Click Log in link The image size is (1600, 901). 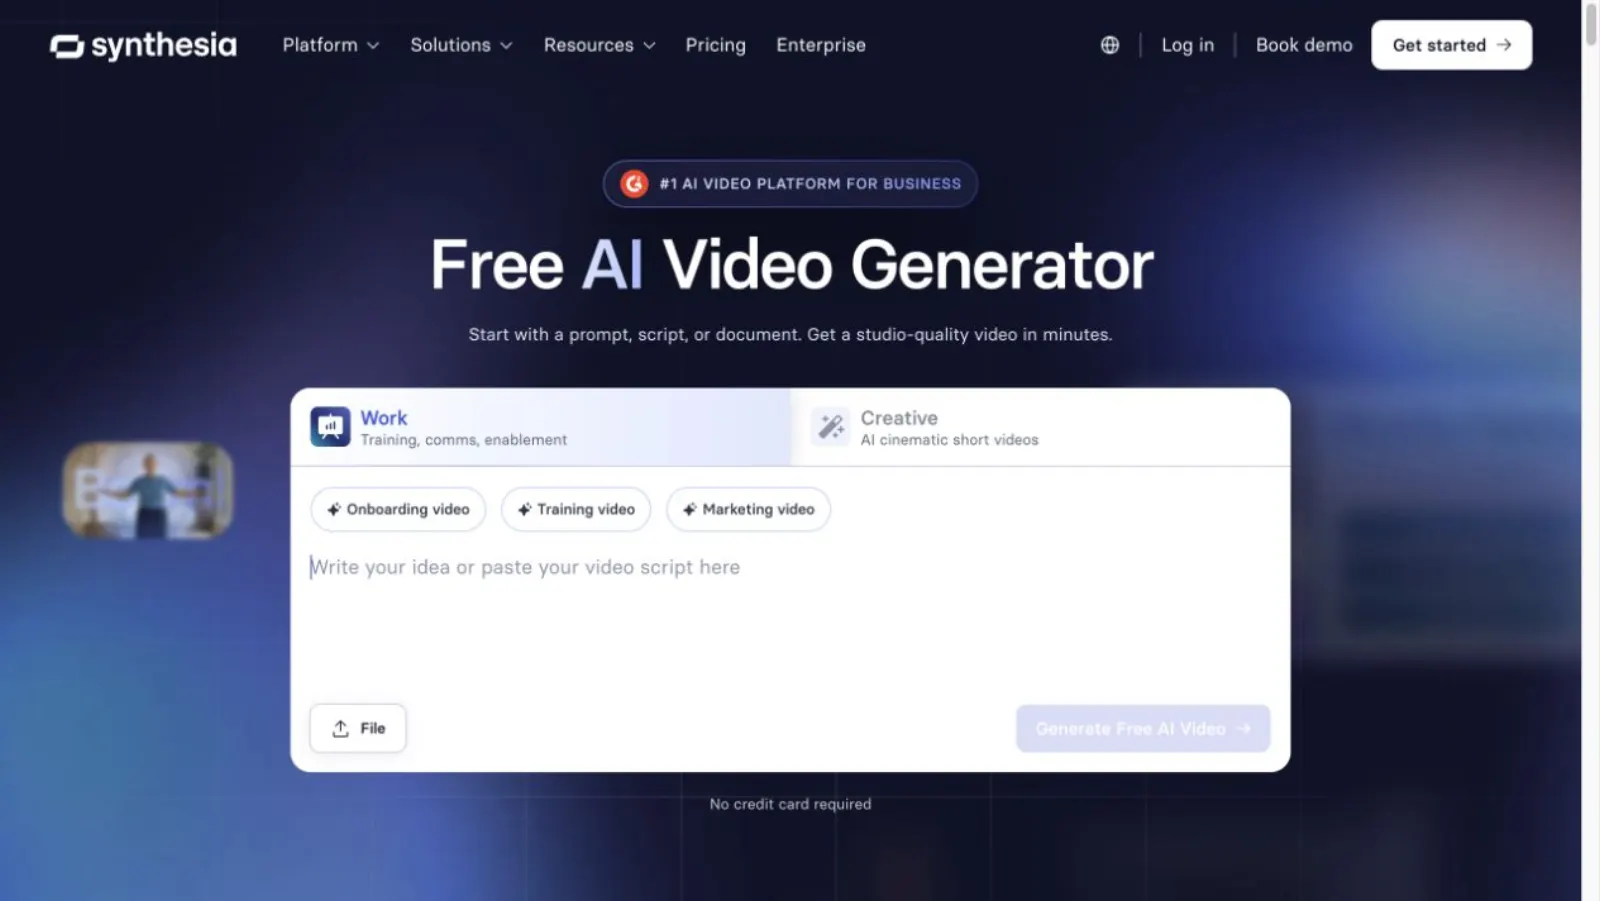(1187, 45)
